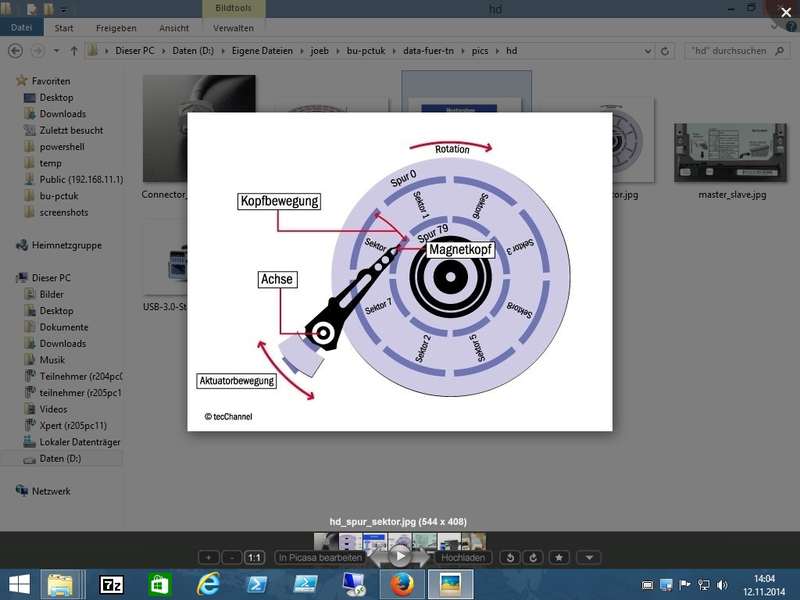Open Firefox from the taskbar

[x=402, y=585]
